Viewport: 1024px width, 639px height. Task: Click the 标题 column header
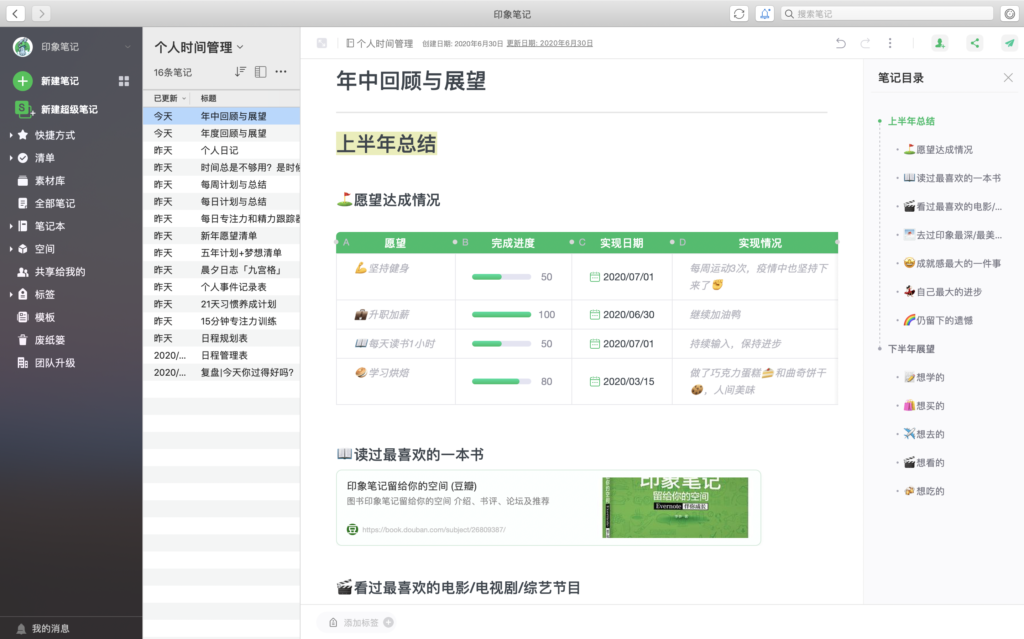(x=208, y=98)
